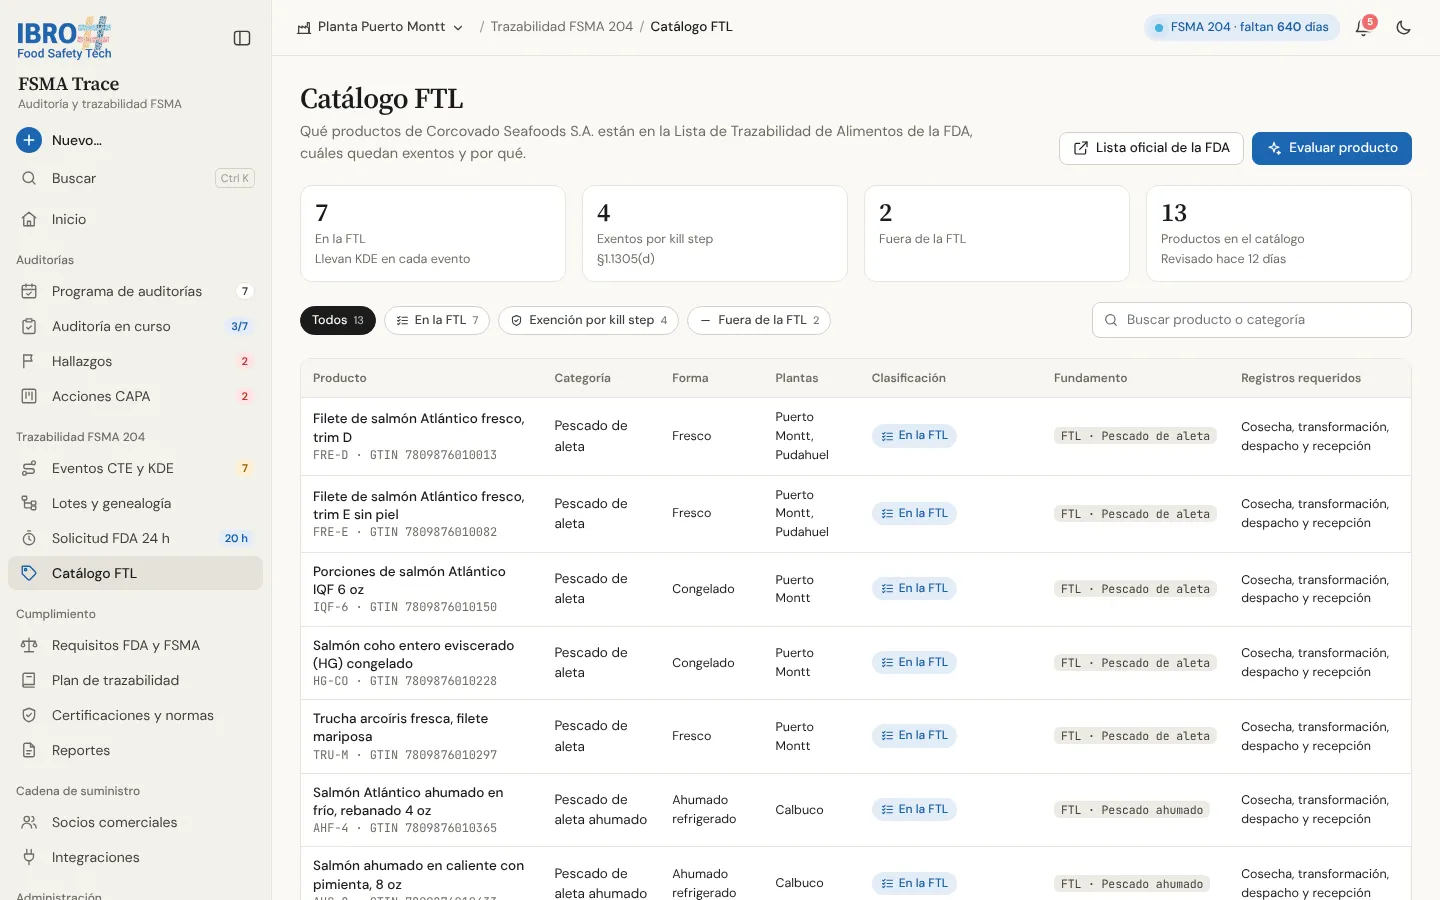Open Lista oficial de la FDA
1440x900 pixels.
[1151, 148]
